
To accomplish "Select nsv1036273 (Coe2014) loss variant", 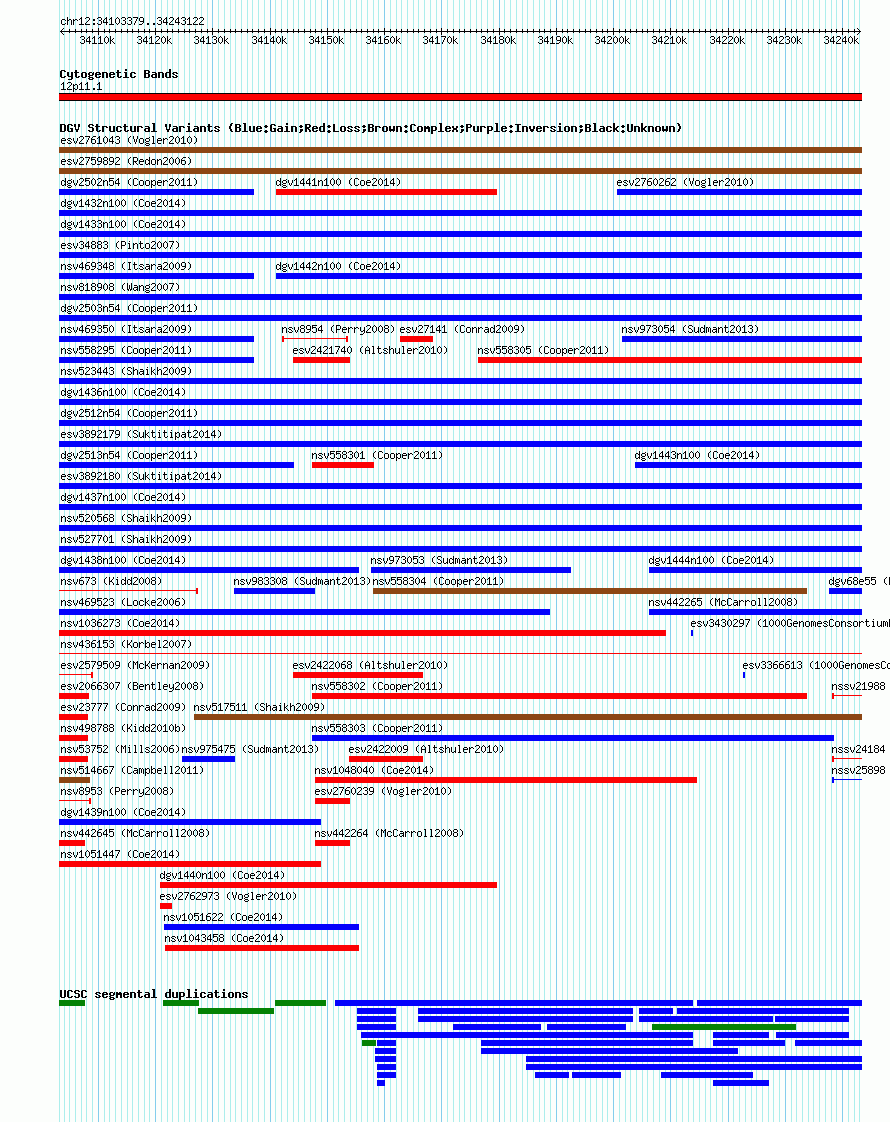I will [362, 633].
